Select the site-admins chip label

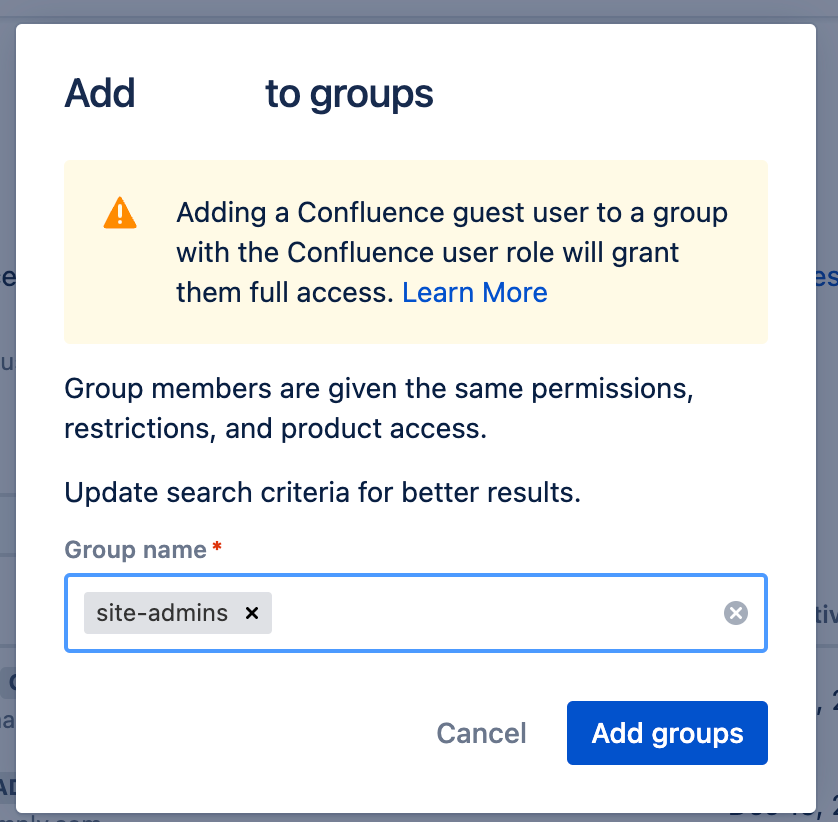pos(162,612)
